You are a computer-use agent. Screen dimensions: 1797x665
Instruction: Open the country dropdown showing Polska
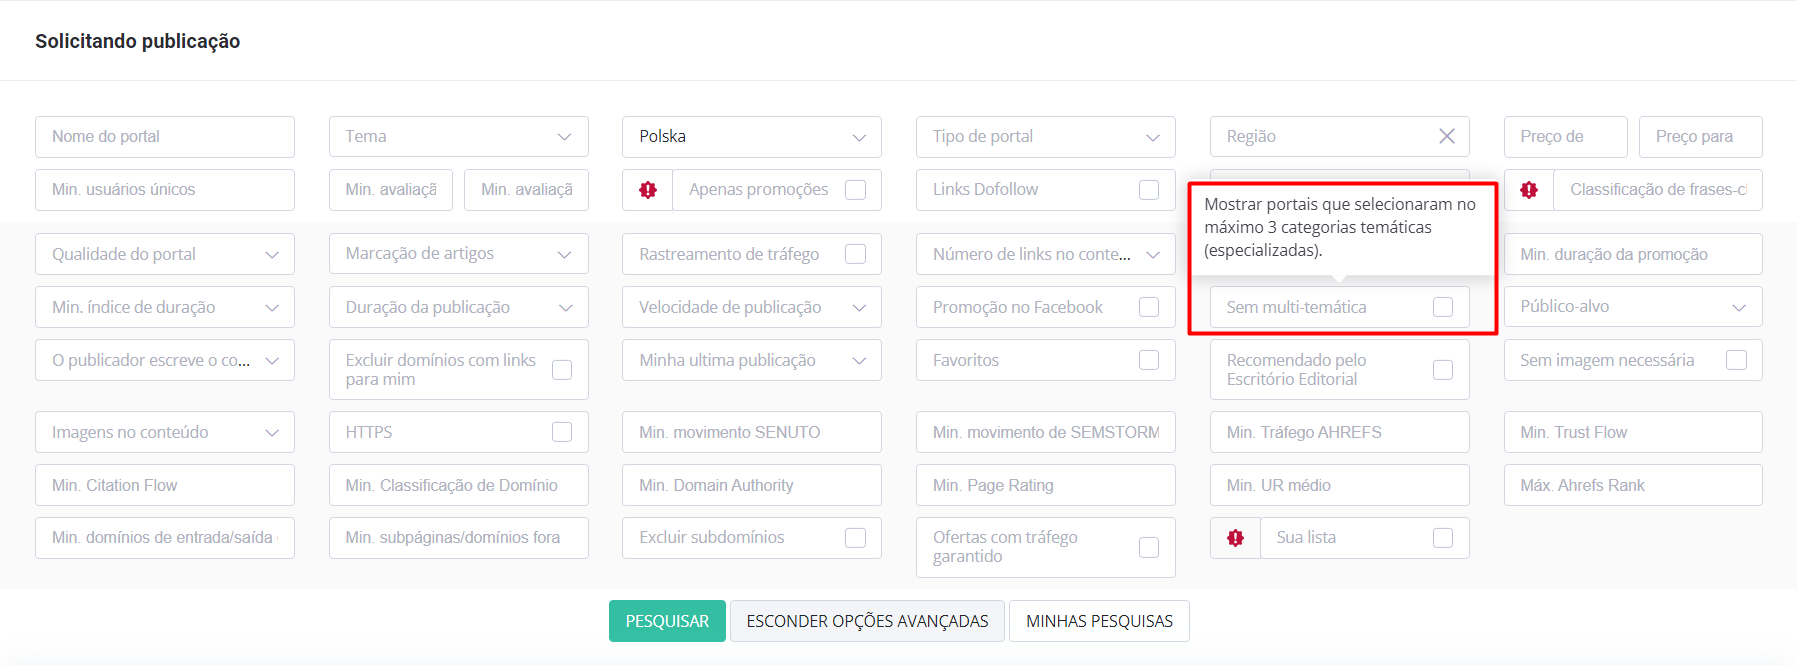[x=752, y=137]
